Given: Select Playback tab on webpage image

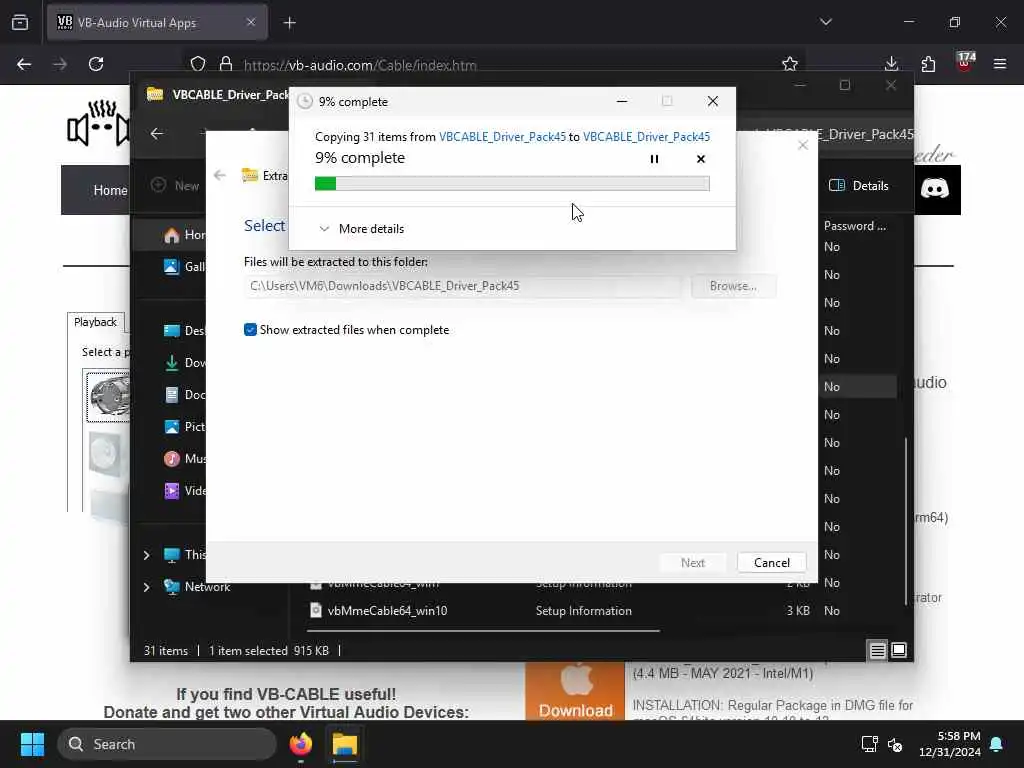Looking at the screenshot, I should (x=95, y=322).
